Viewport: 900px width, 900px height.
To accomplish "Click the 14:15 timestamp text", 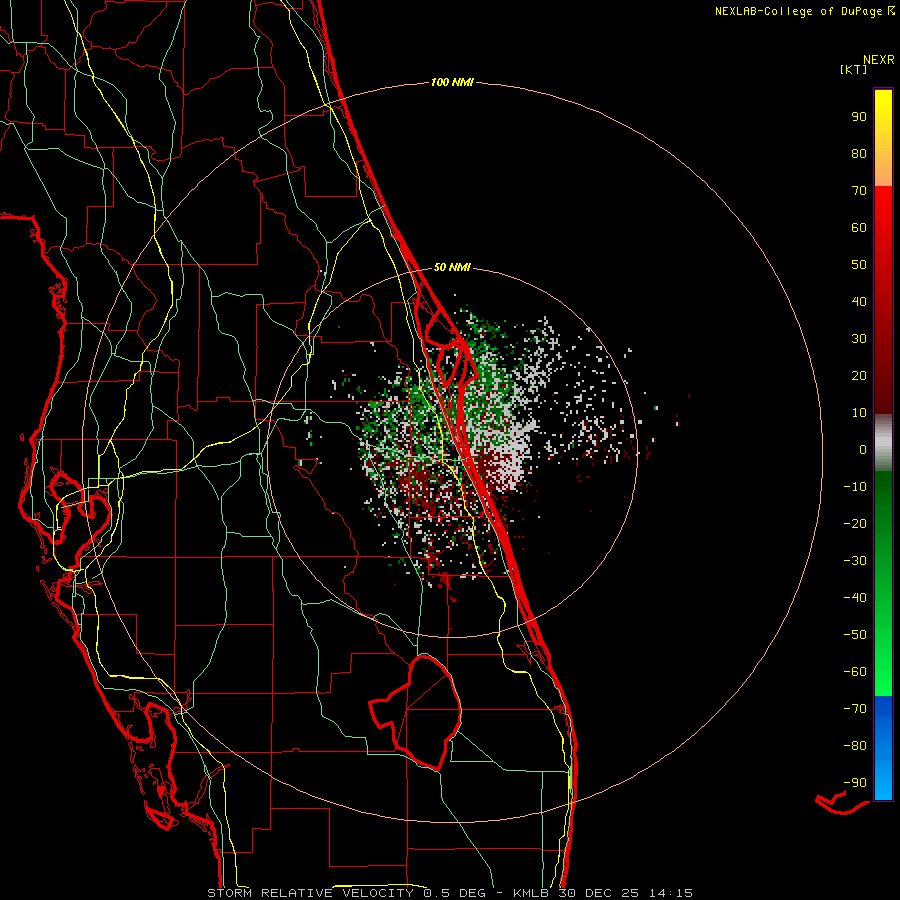I will click(671, 893).
